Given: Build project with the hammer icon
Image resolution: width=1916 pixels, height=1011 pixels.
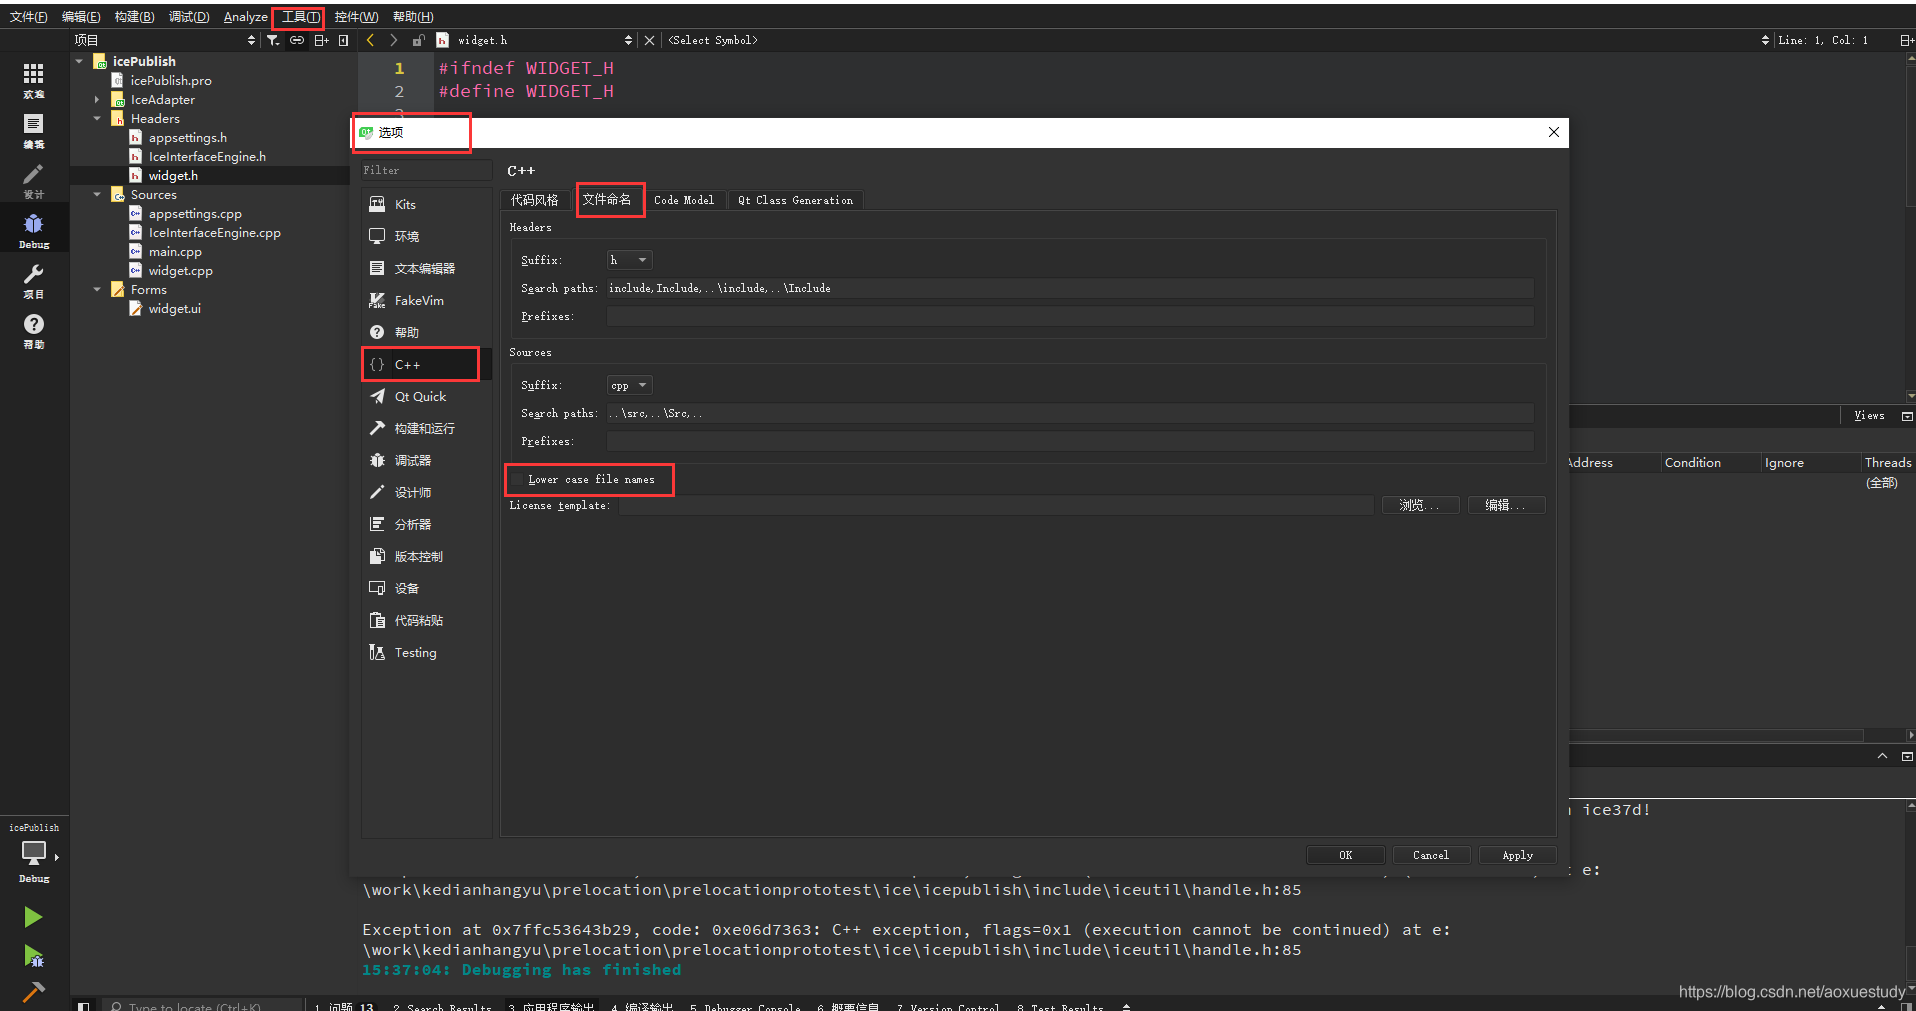Looking at the screenshot, I should [x=33, y=991].
